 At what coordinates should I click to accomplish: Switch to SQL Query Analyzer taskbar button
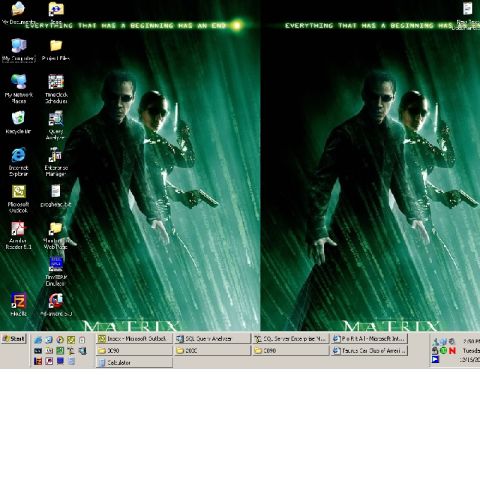[x=212, y=339]
